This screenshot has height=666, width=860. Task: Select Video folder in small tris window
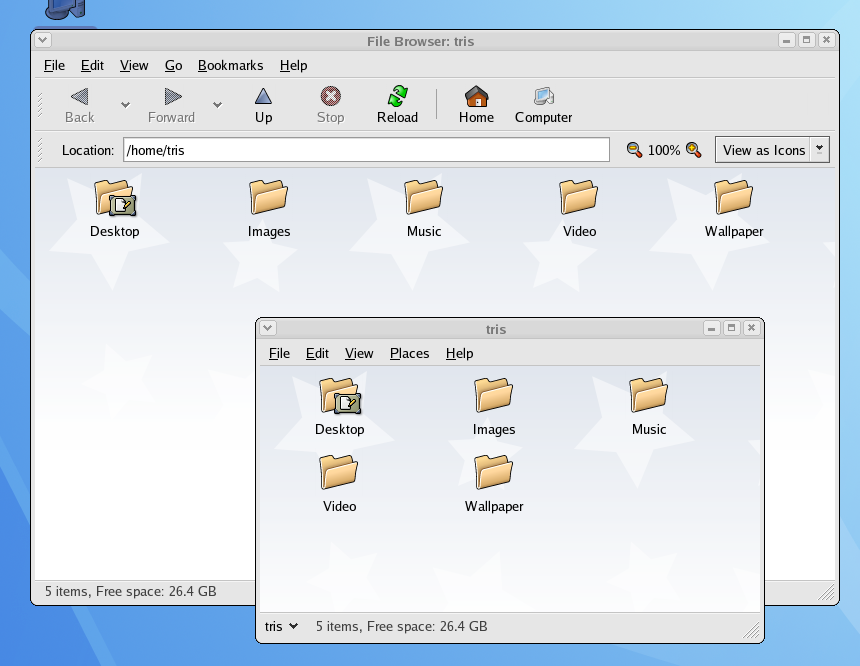340,484
